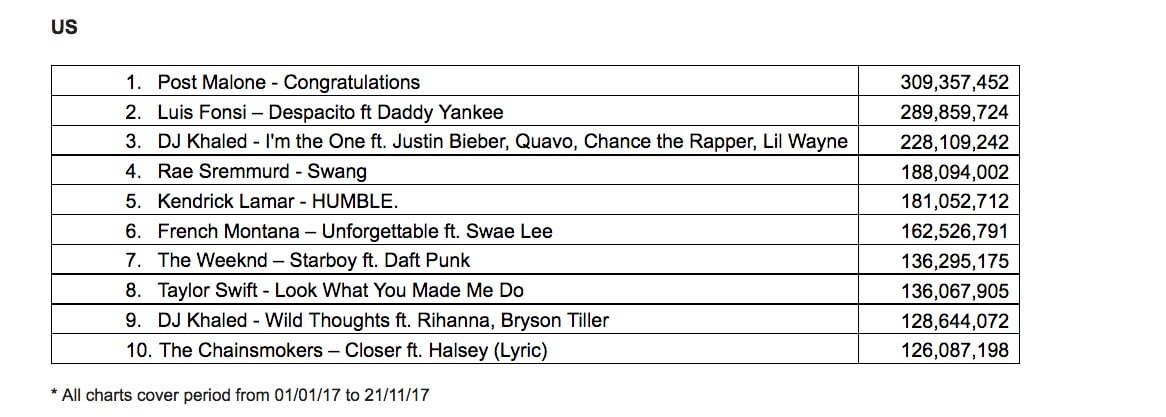The height and width of the screenshot is (417, 1166).
Task: Select Post Malone - Congratulations row
Action: tap(288, 82)
